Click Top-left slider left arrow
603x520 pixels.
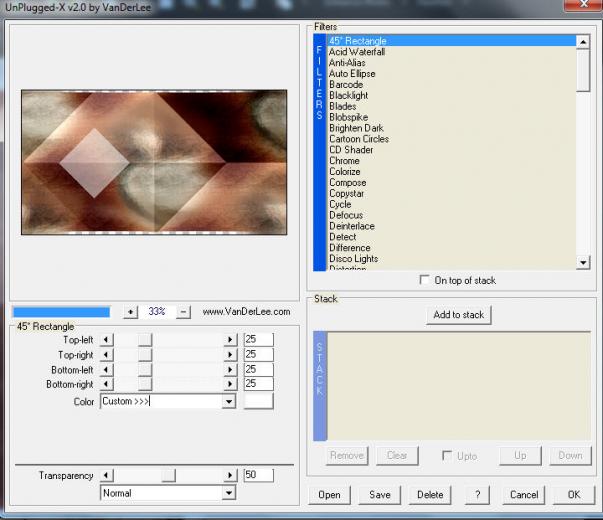[x=108, y=340]
